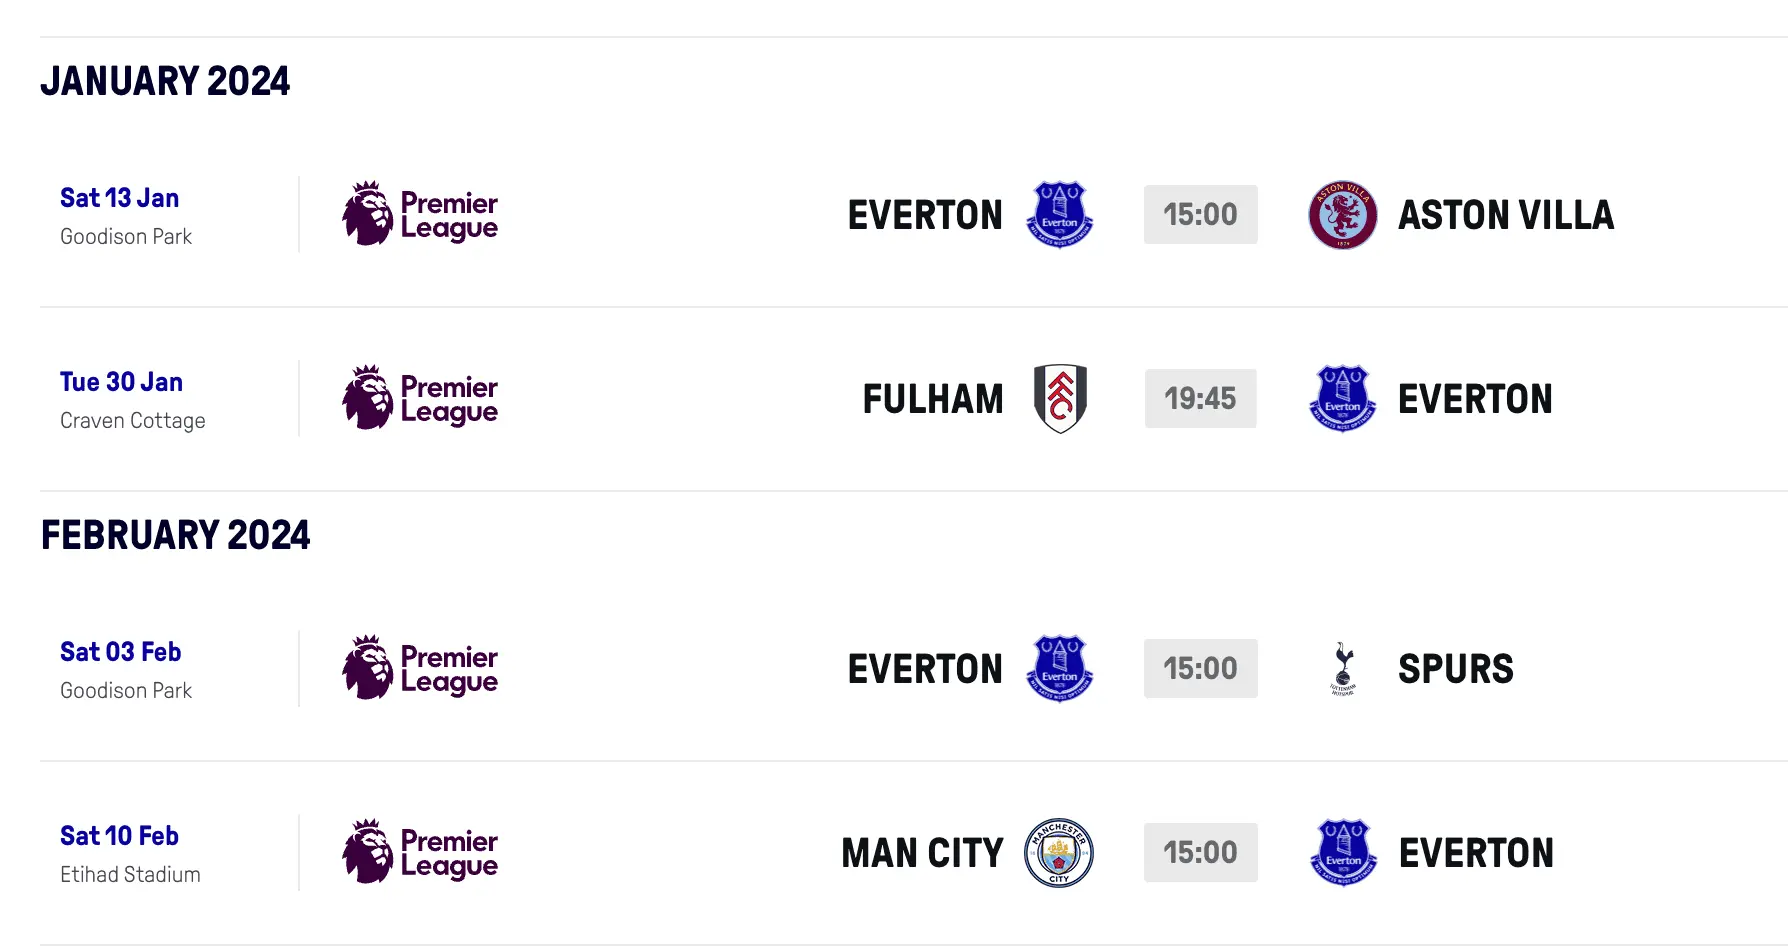Click the Tottenham Spurs cockerel crest

click(1343, 668)
